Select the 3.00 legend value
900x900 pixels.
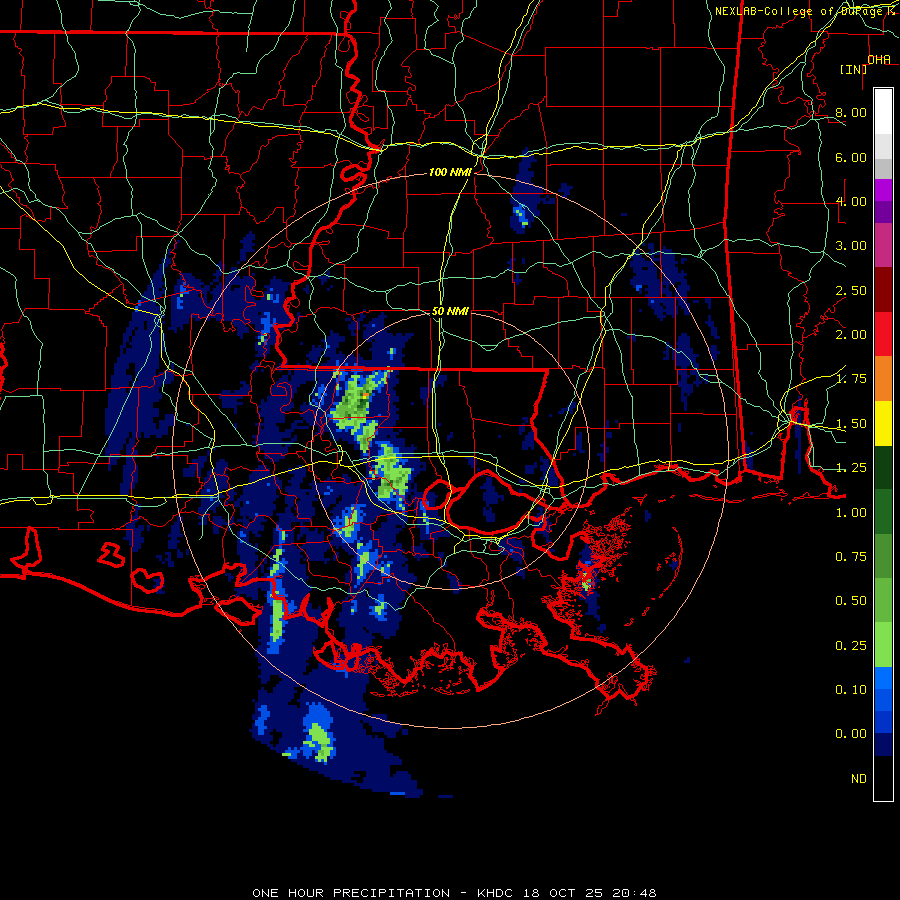point(851,246)
